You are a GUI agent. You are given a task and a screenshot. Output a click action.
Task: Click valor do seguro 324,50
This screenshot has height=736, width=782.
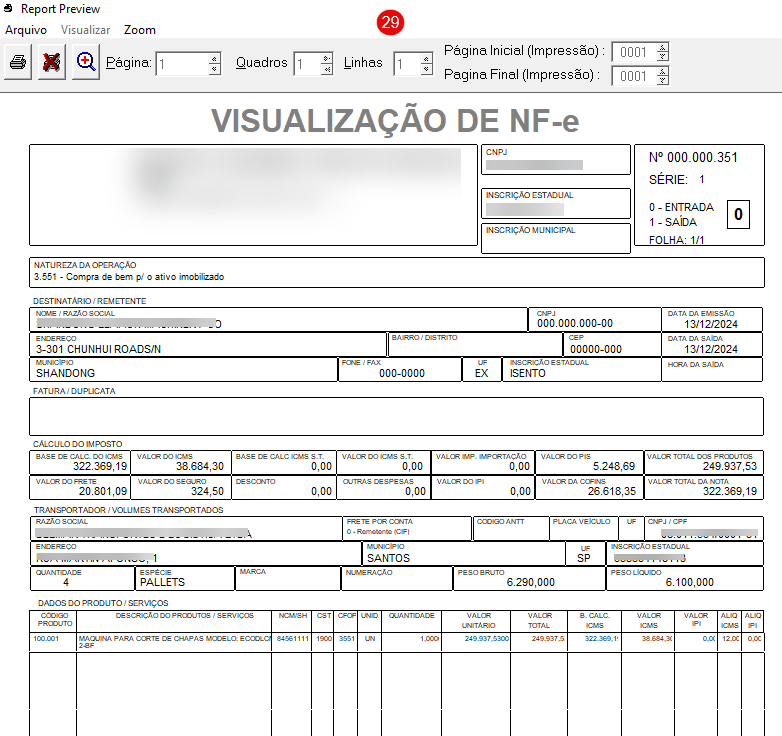pyautogui.click(x=207, y=491)
